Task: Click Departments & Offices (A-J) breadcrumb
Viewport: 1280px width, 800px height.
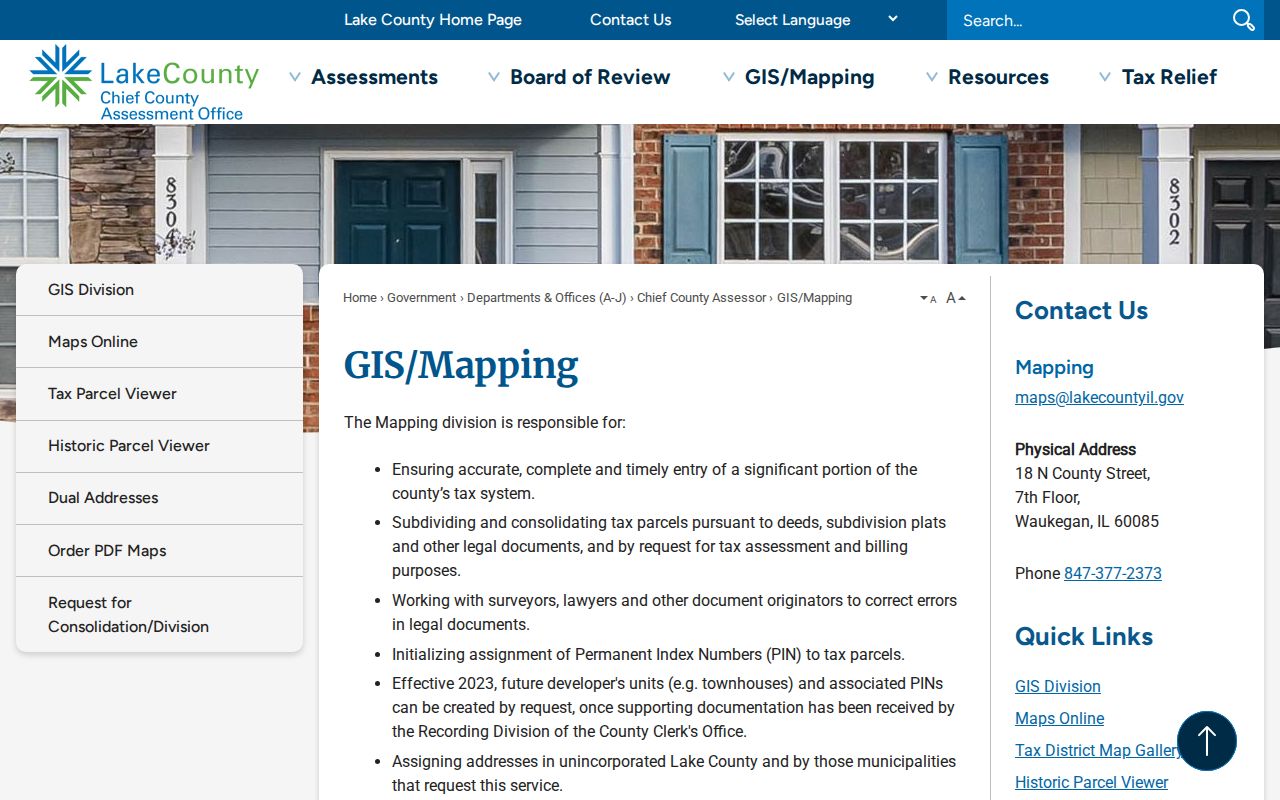Action: [x=546, y=298]
